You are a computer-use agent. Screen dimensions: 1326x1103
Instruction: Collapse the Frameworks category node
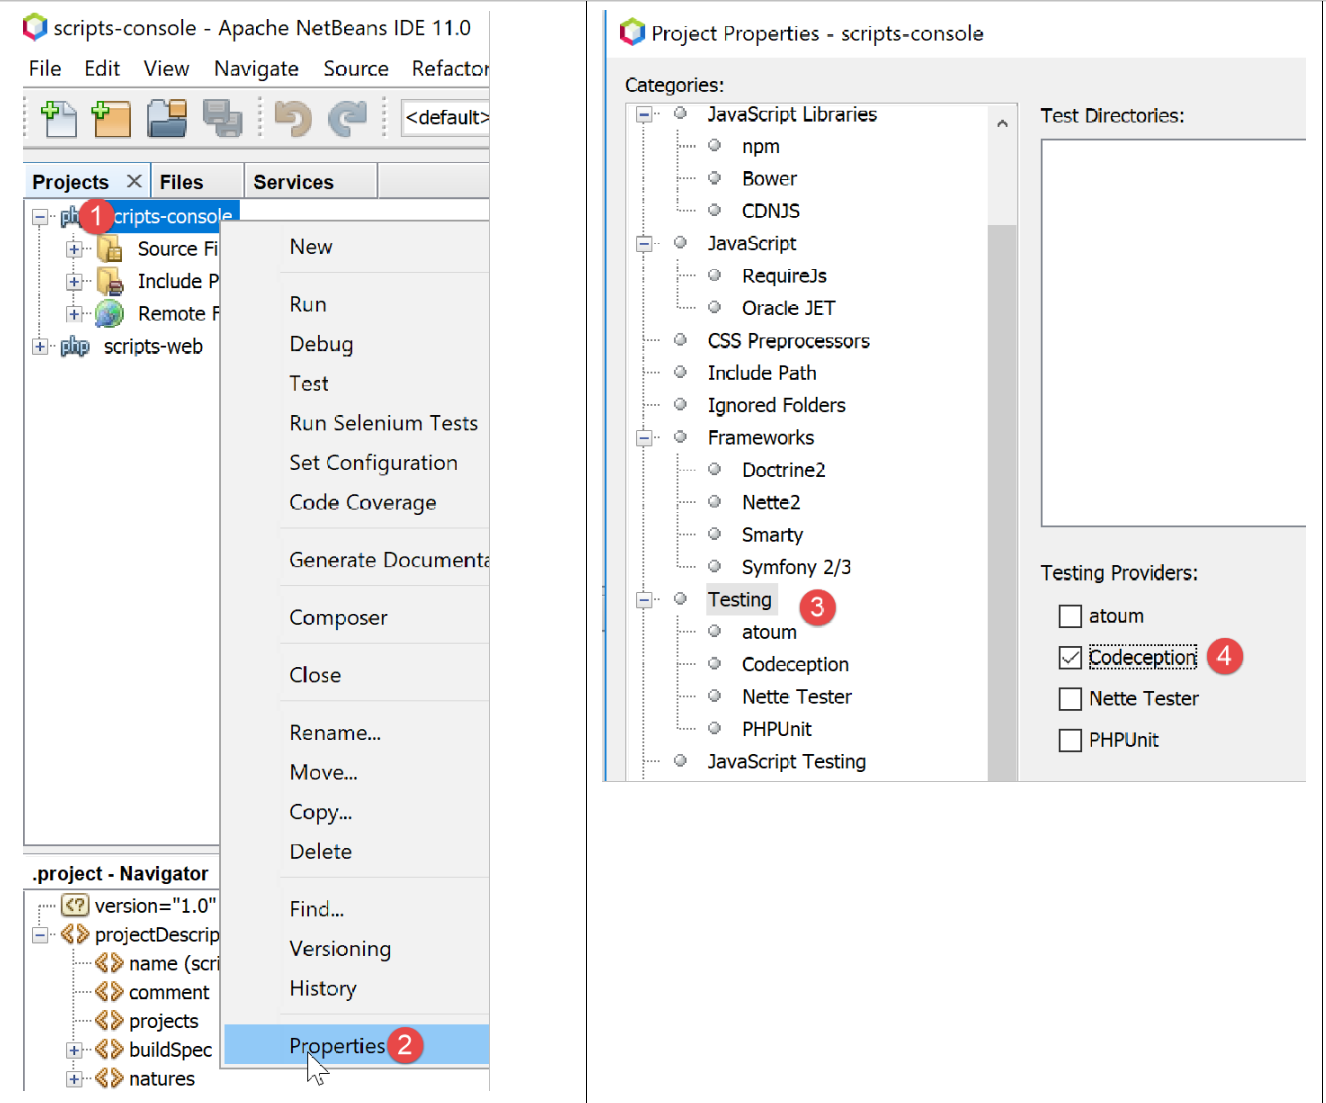645,438
